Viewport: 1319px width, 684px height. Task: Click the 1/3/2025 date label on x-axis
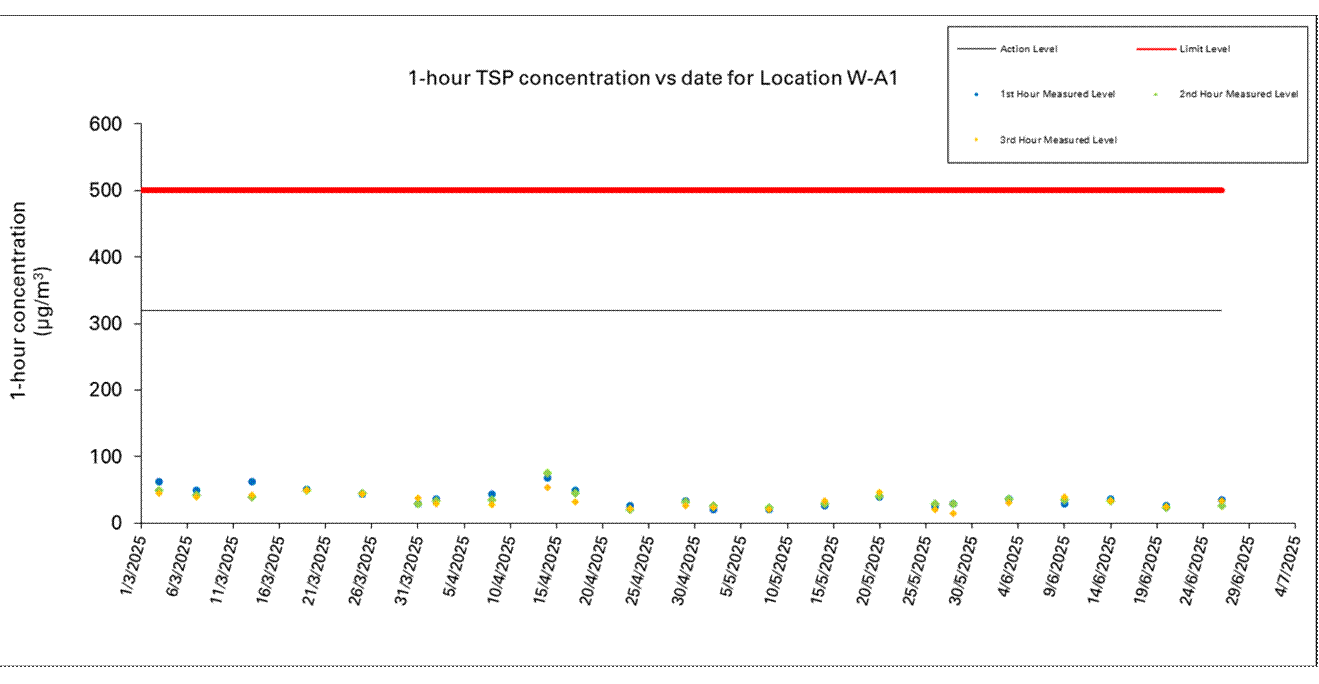[130, 563]
